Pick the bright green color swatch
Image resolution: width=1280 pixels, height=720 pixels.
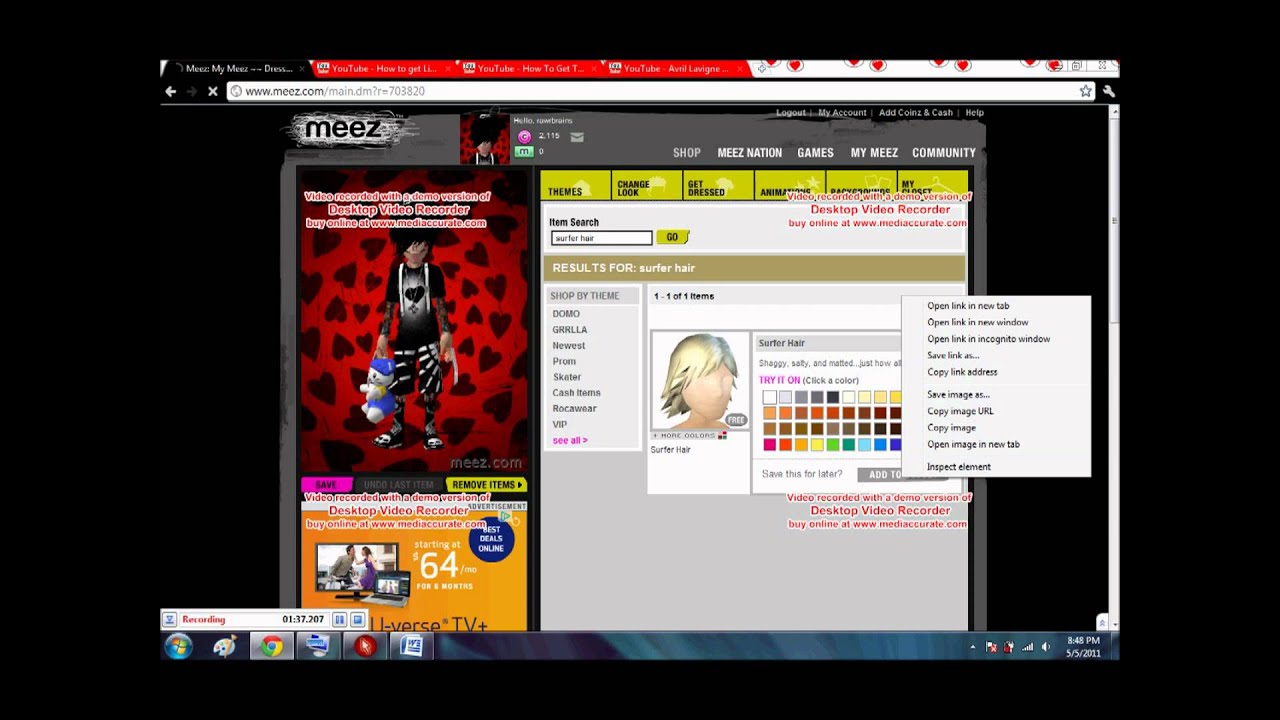click(x=833, y=445)
